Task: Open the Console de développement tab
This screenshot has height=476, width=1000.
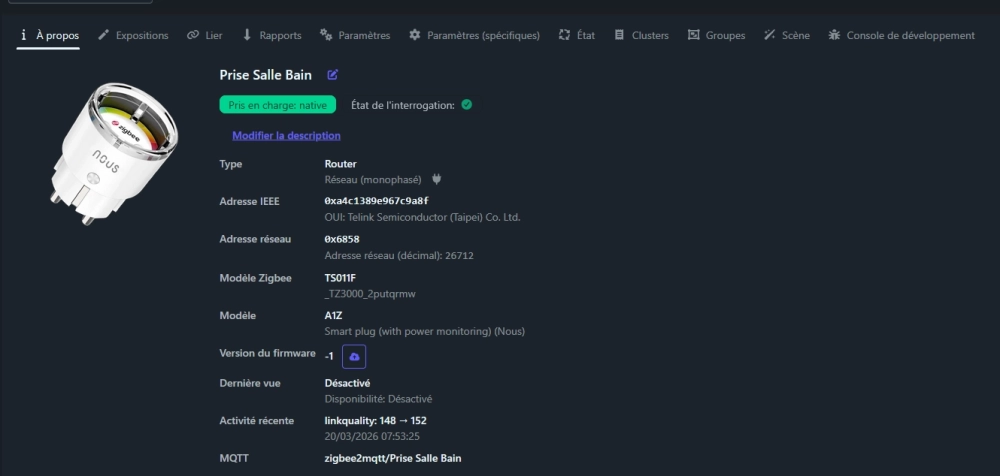Action: click(901, 36)
